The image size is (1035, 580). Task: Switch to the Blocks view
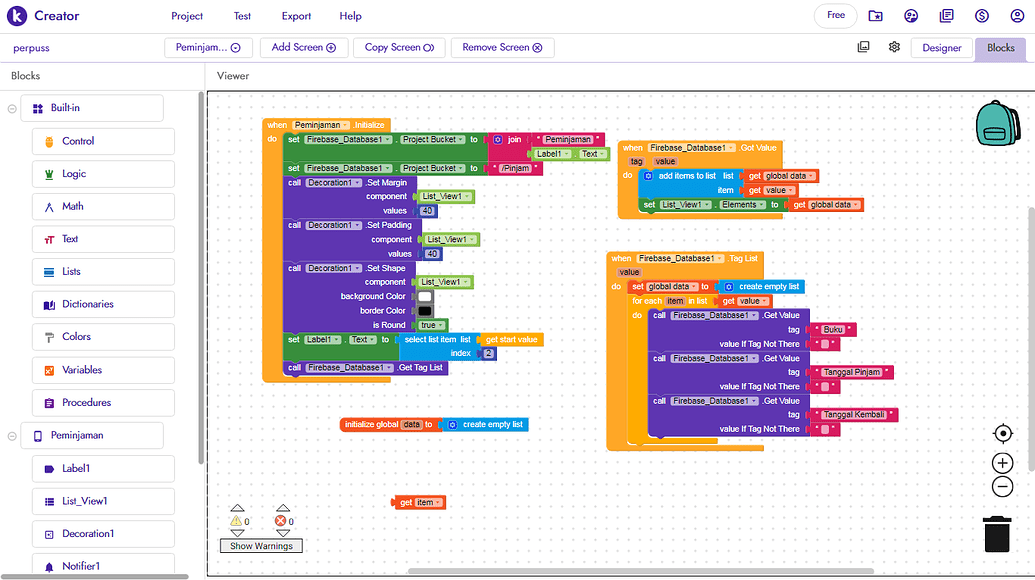pyautogui.click(x=1001, y=48)
